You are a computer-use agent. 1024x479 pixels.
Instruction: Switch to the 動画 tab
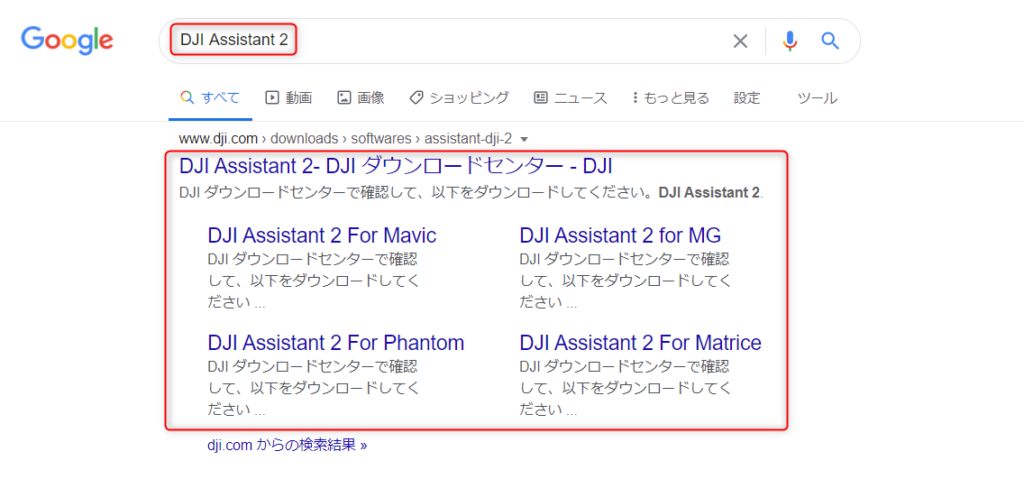click(289, 98)
